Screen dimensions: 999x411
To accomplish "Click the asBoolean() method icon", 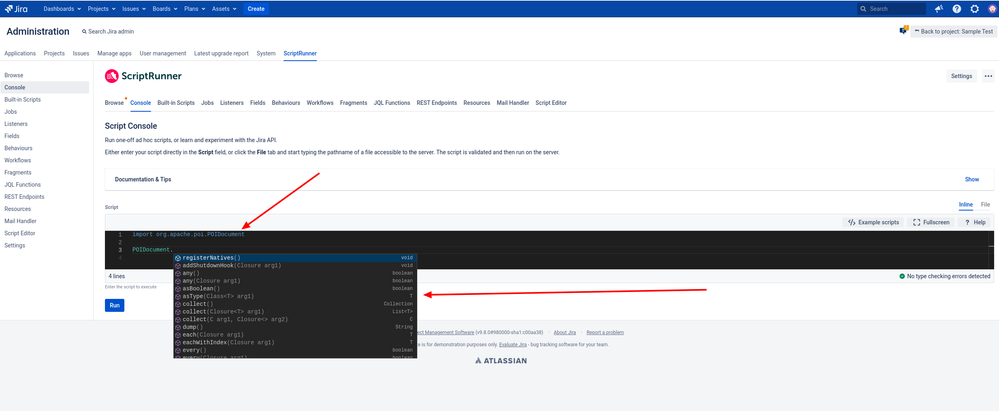I will point(178,289).
